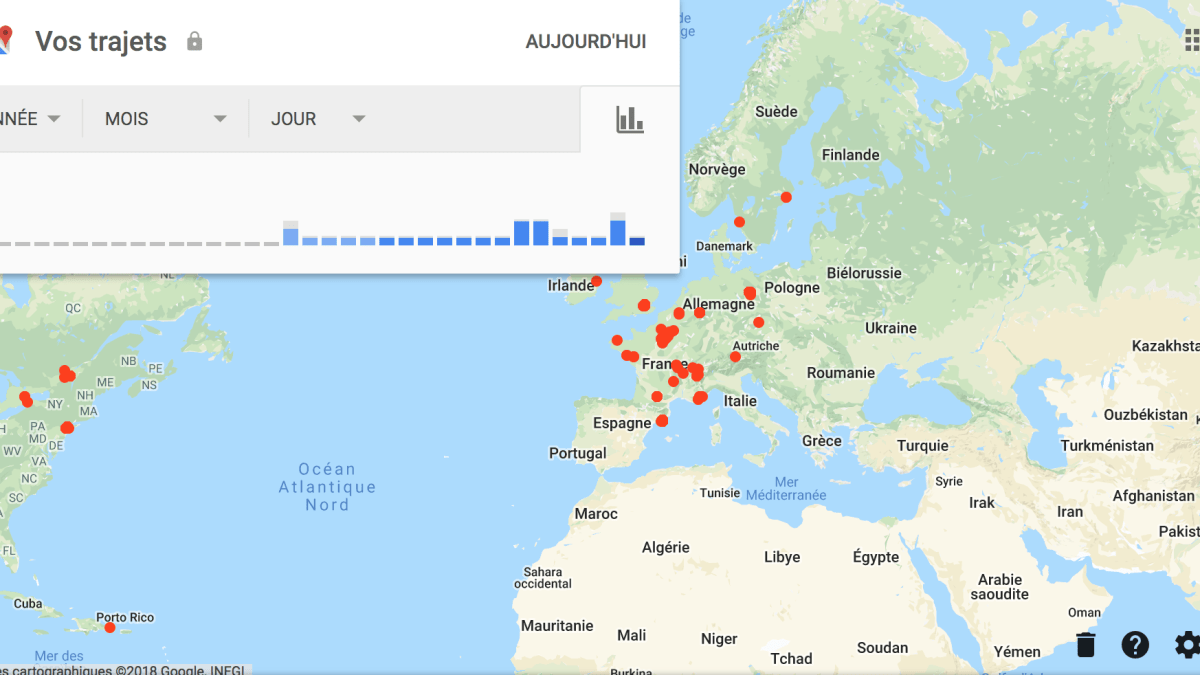Click the Espagne country label
Screen dimensions: 1200x675
click(x=622, y=423)
